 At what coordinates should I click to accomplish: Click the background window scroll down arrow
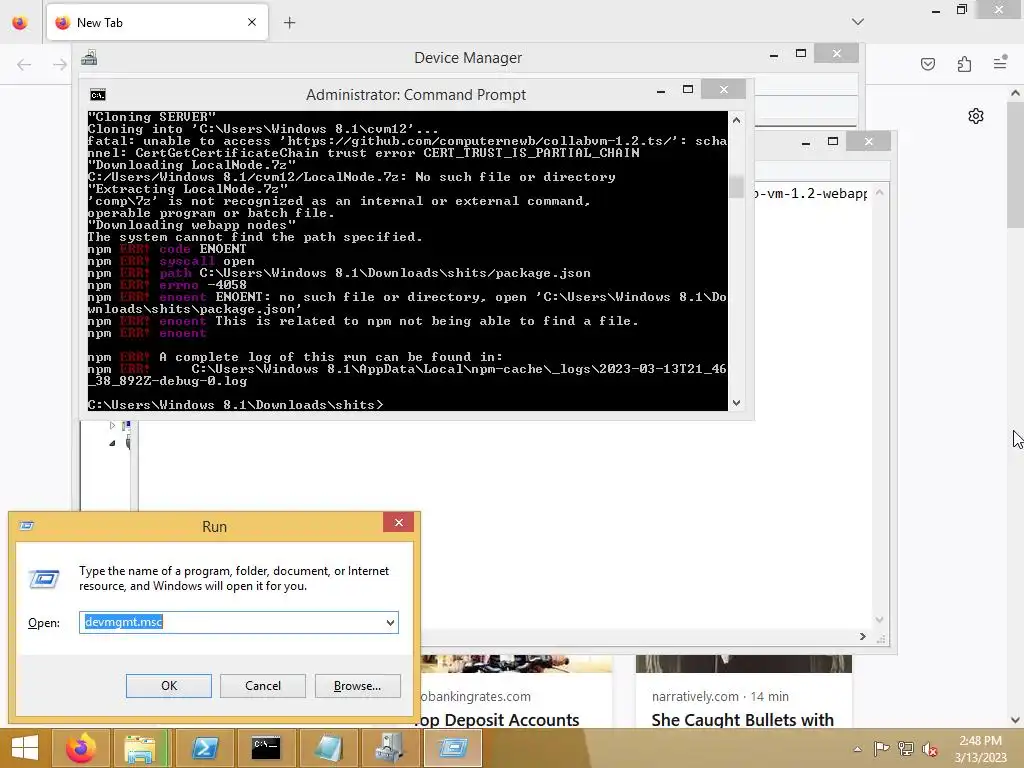(x=879, y=620)
